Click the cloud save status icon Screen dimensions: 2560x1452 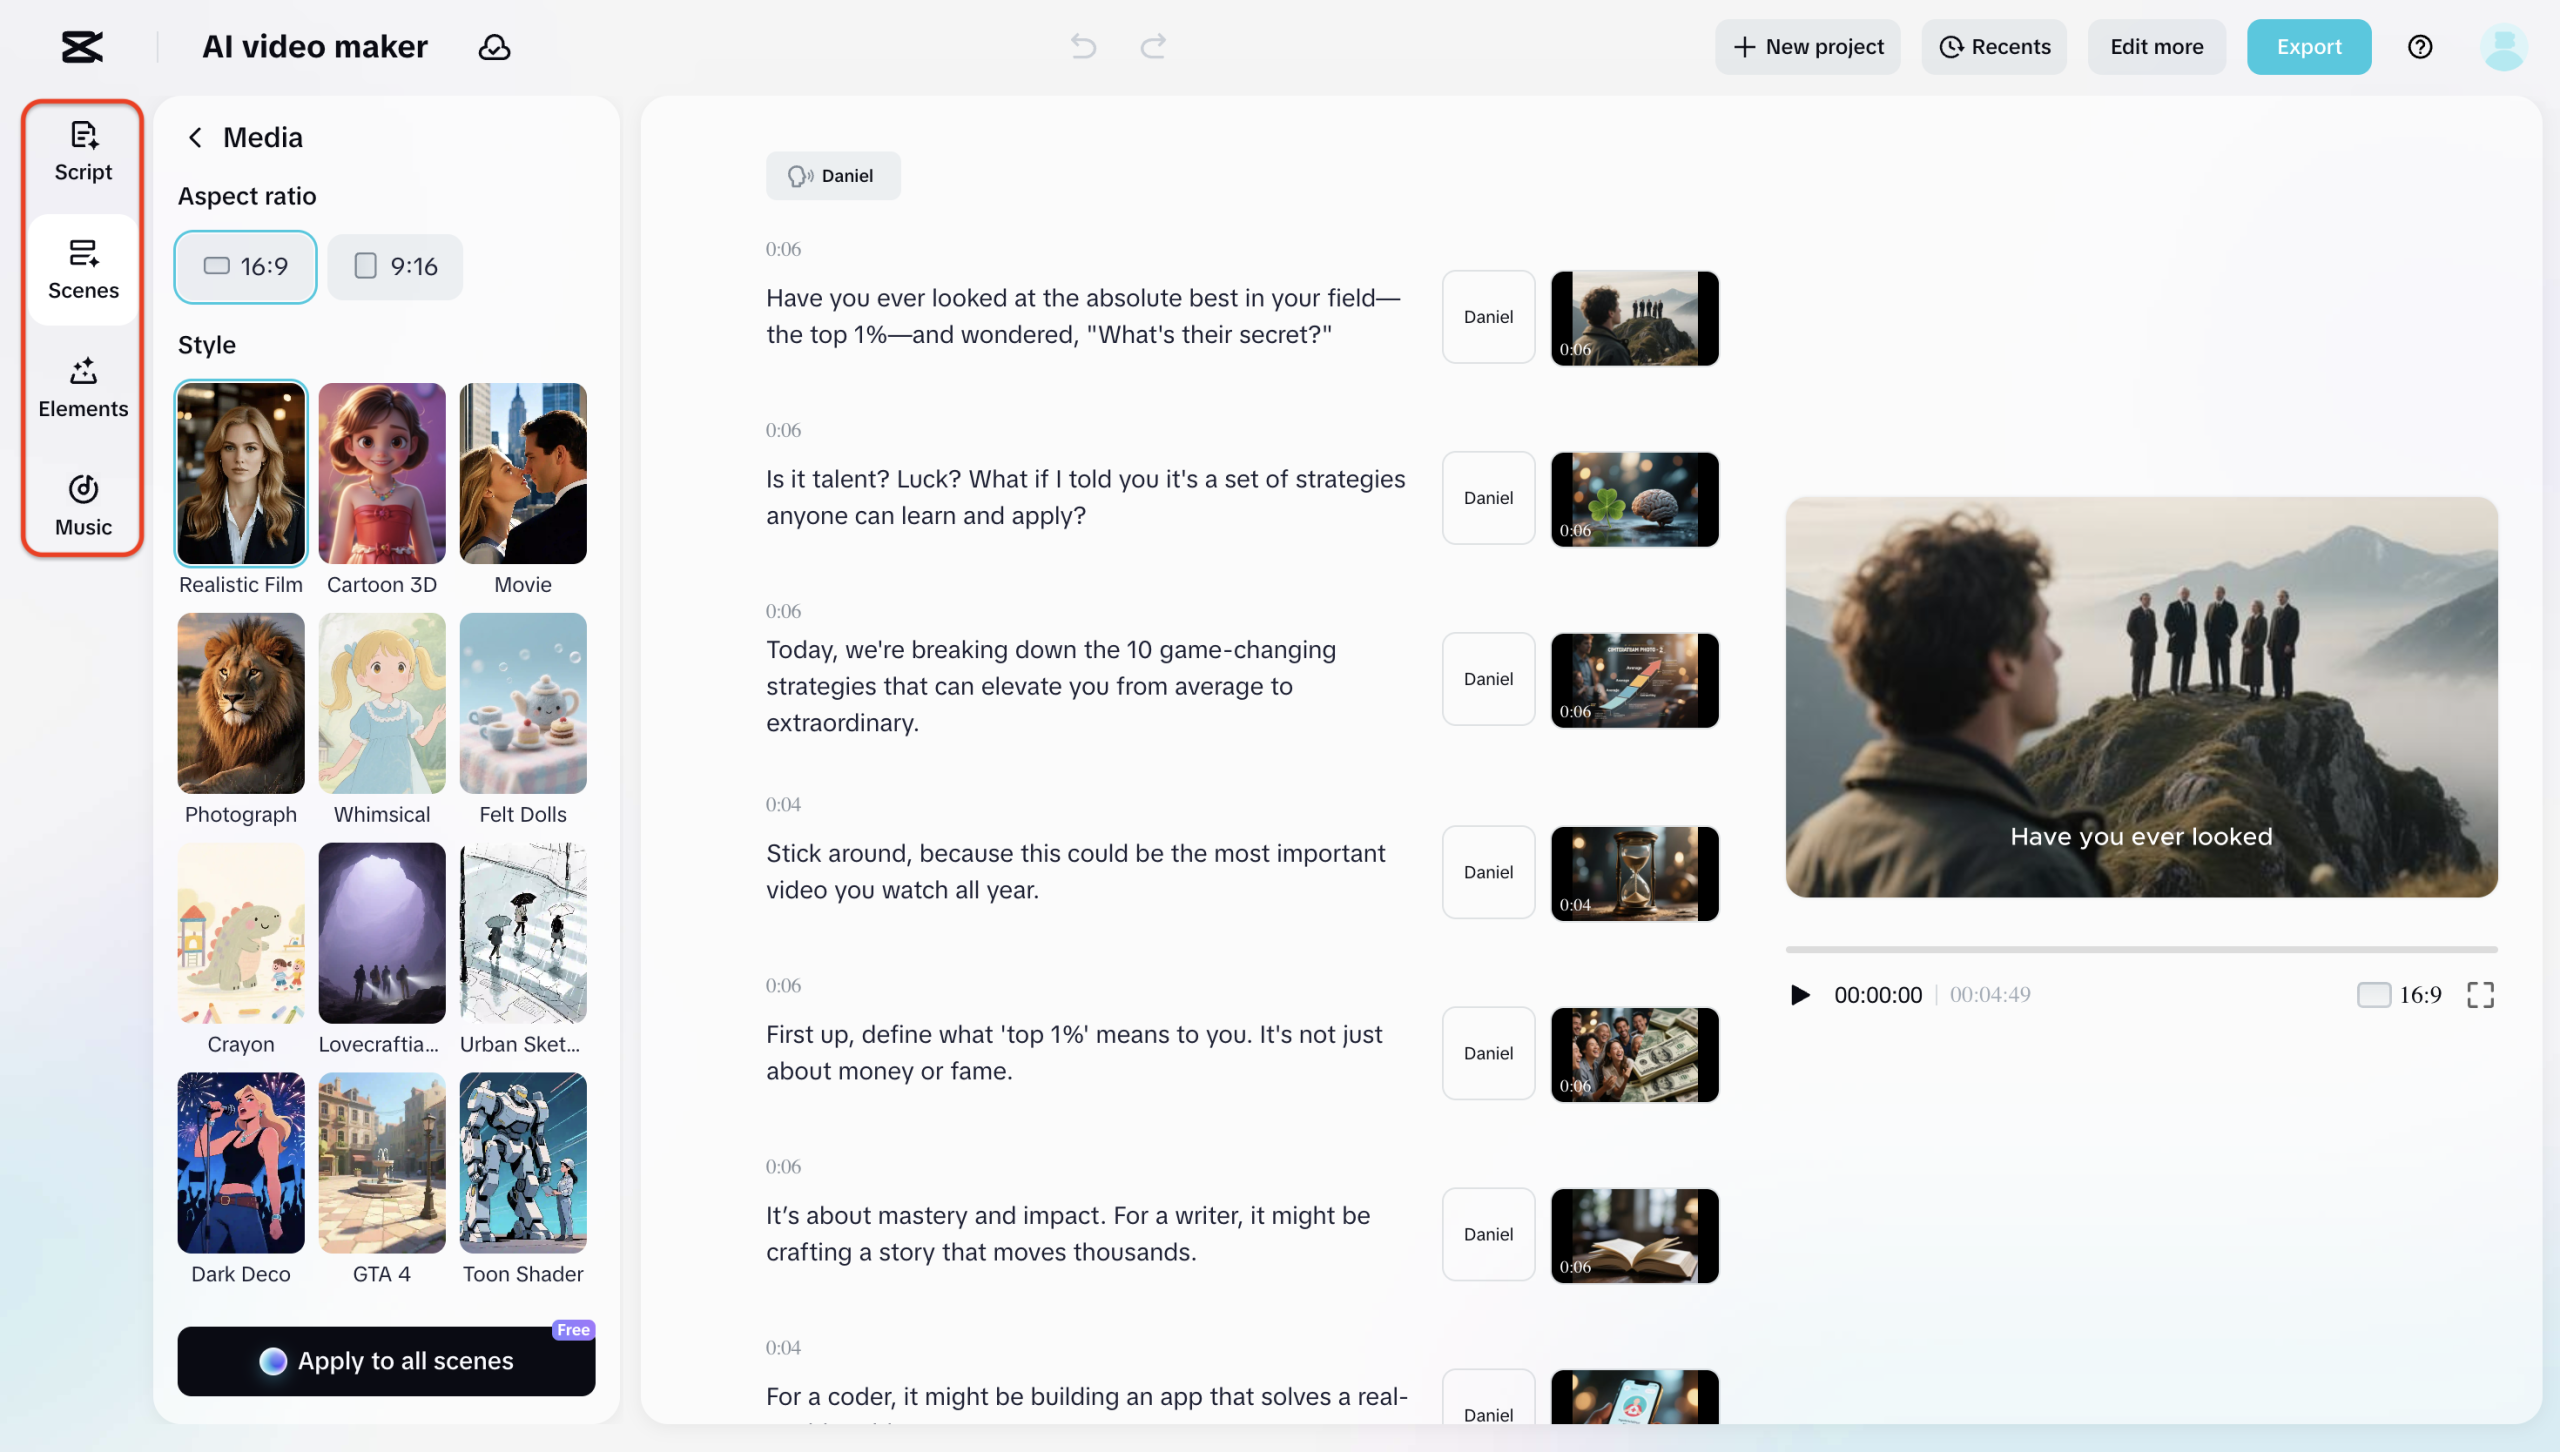[494, 47]
